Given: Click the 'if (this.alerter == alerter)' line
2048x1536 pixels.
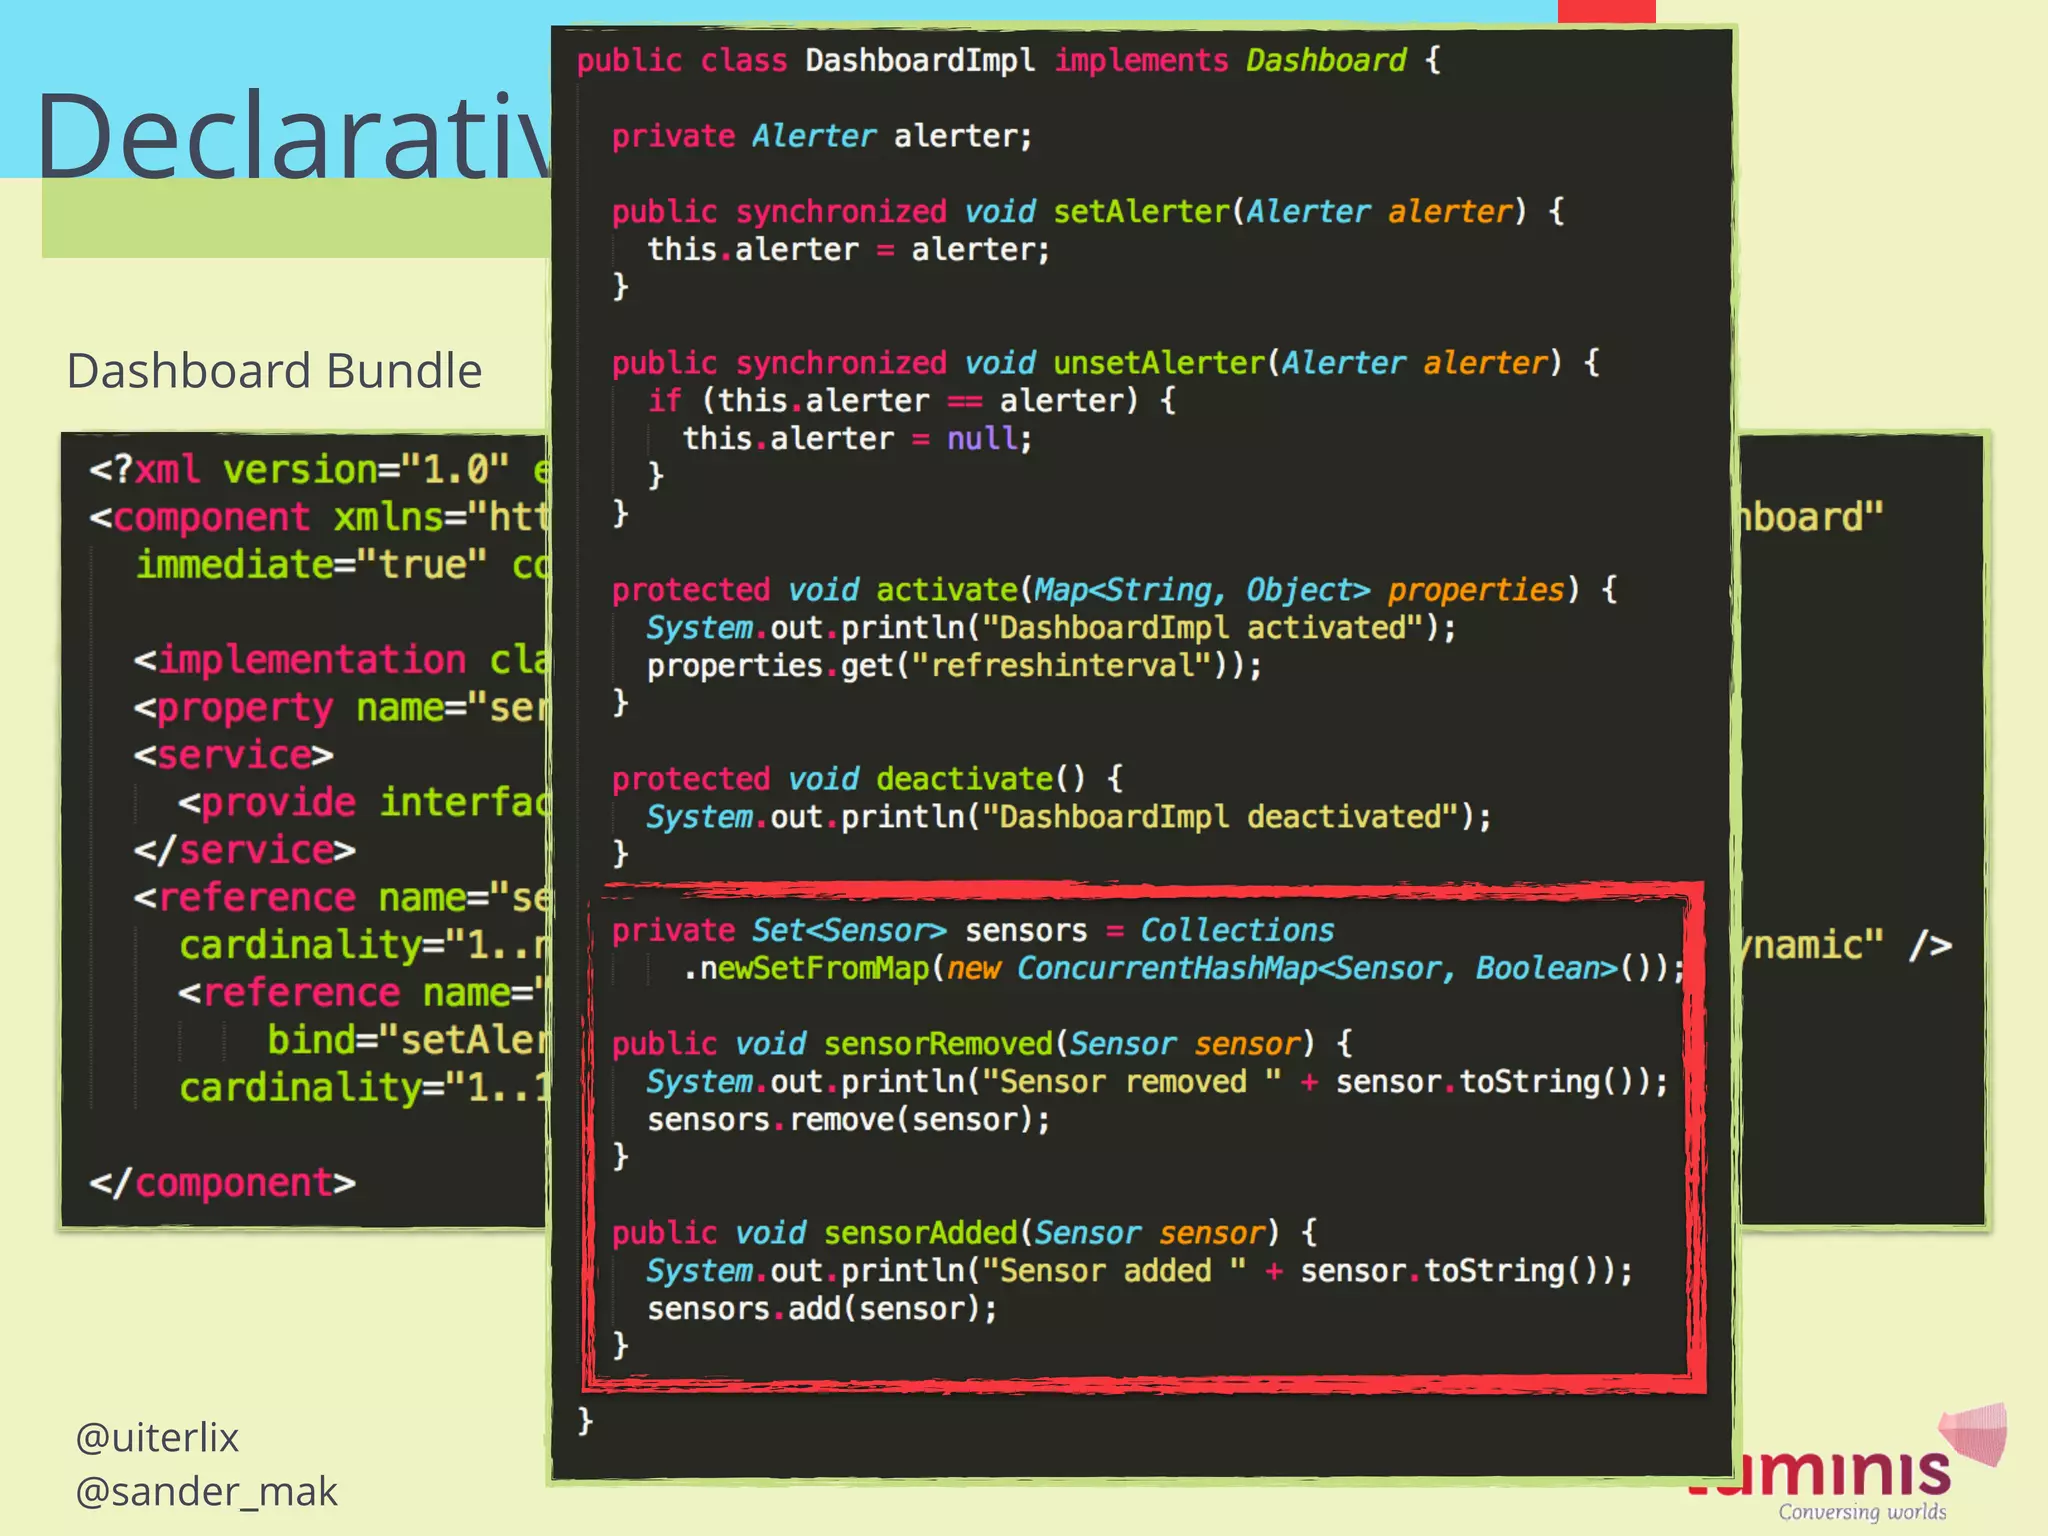Looking at the screenshot, I should coord(911,401).
